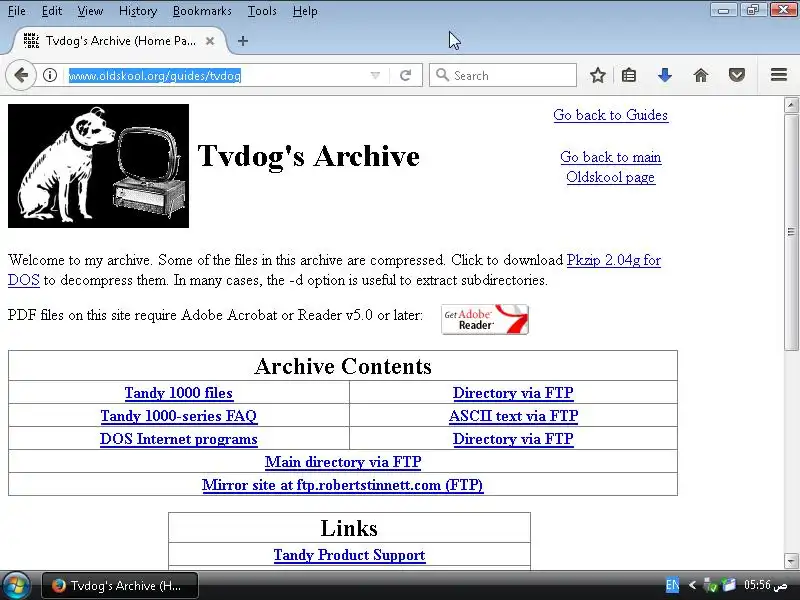Open ASCII text via FTP link
Image resolution: width=800 pixels, height=600 pixels.
(513, 416)
